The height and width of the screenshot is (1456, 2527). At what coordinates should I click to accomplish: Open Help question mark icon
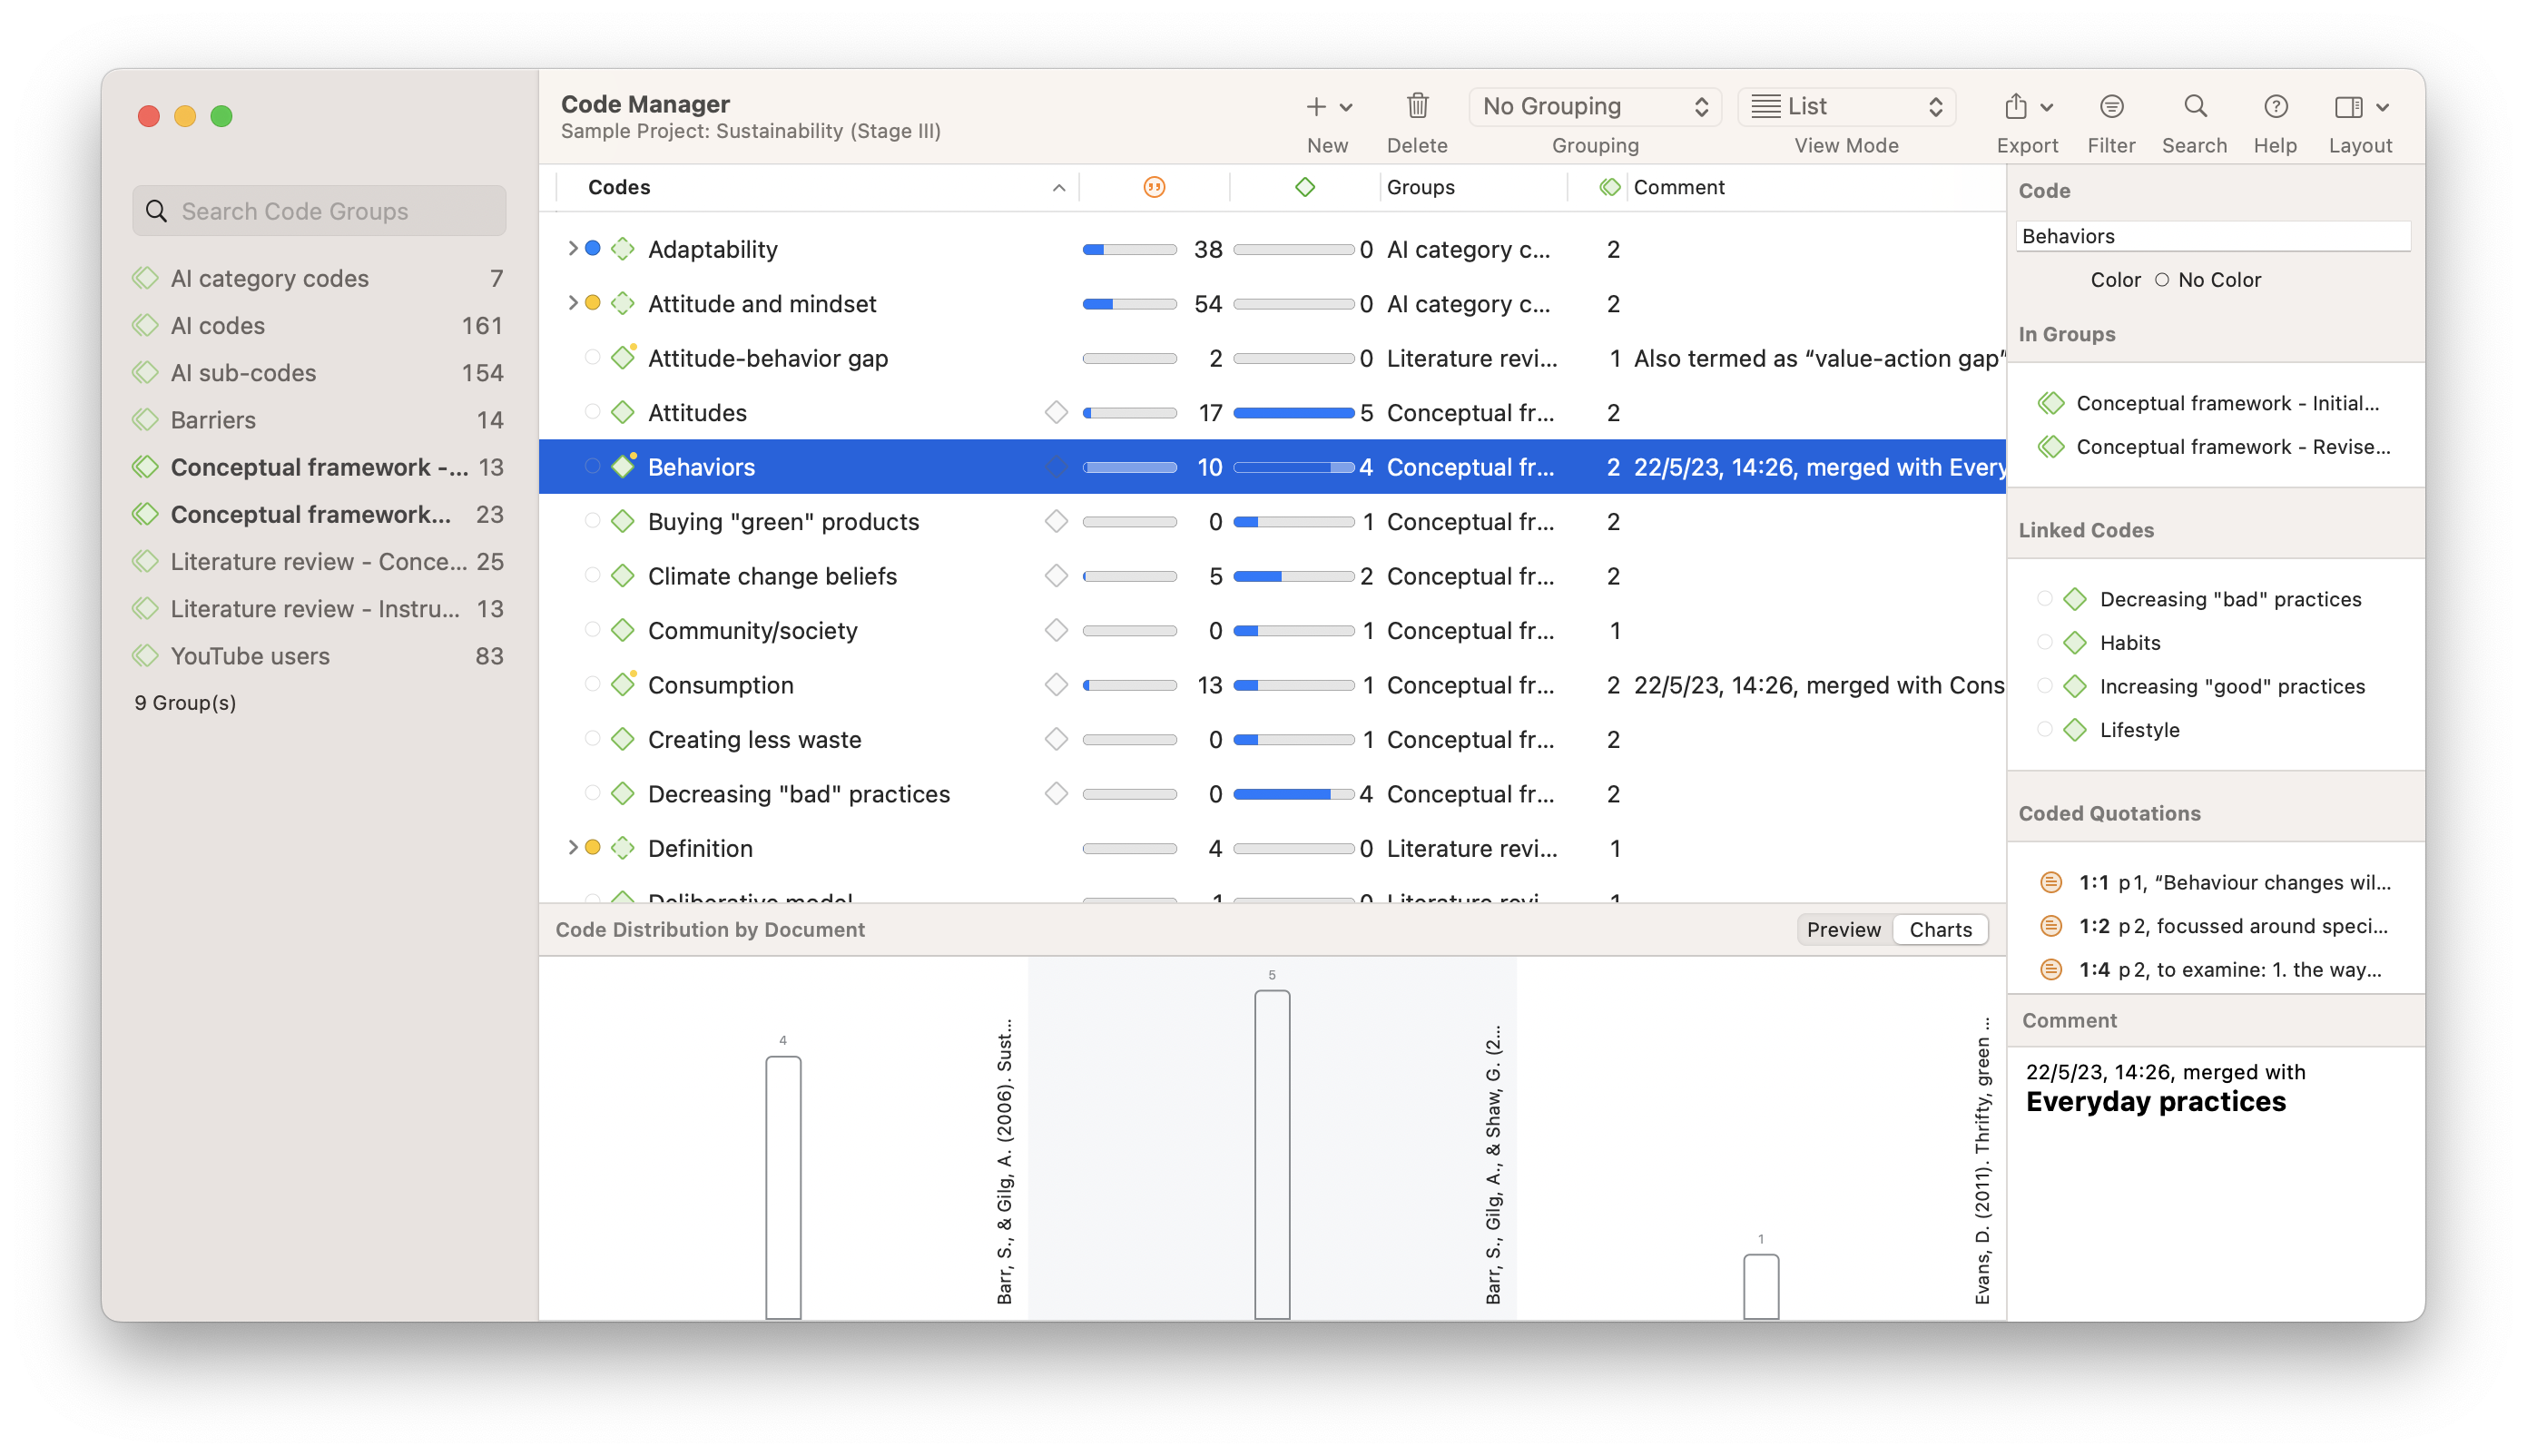[2275, 106]
